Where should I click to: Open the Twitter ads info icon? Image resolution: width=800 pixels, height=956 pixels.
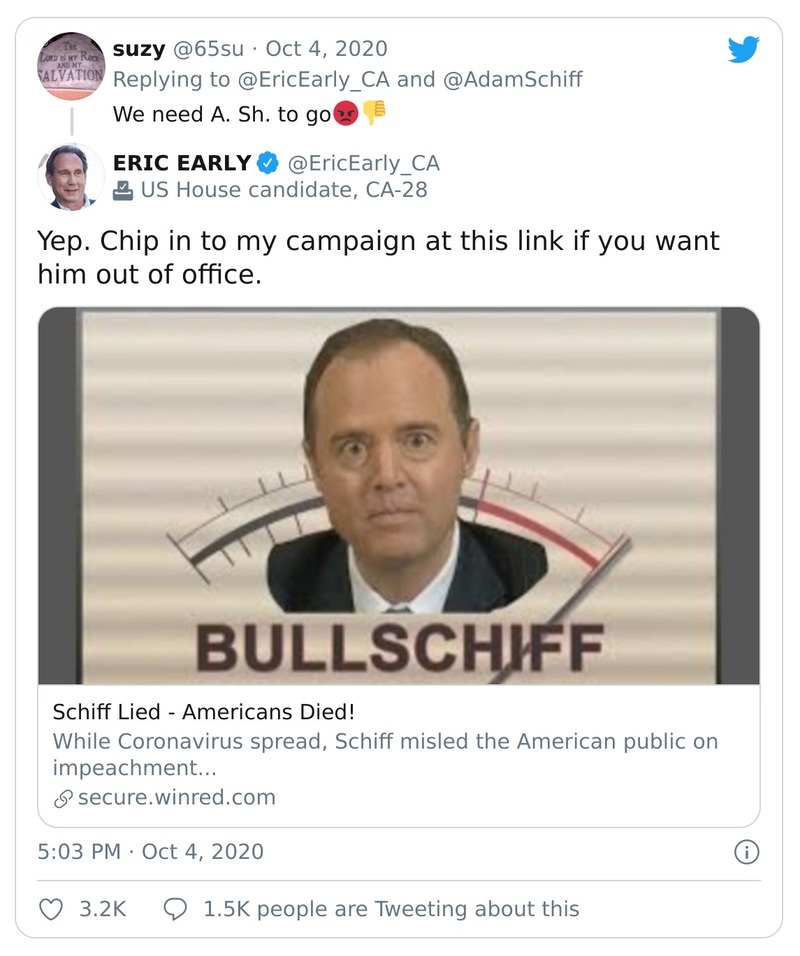click(x=746, y=852)
